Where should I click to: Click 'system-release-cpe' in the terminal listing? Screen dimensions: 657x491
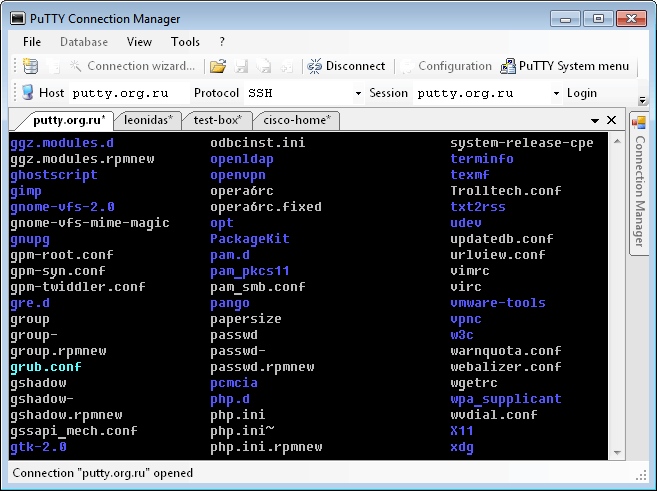(x=522, y=143)
